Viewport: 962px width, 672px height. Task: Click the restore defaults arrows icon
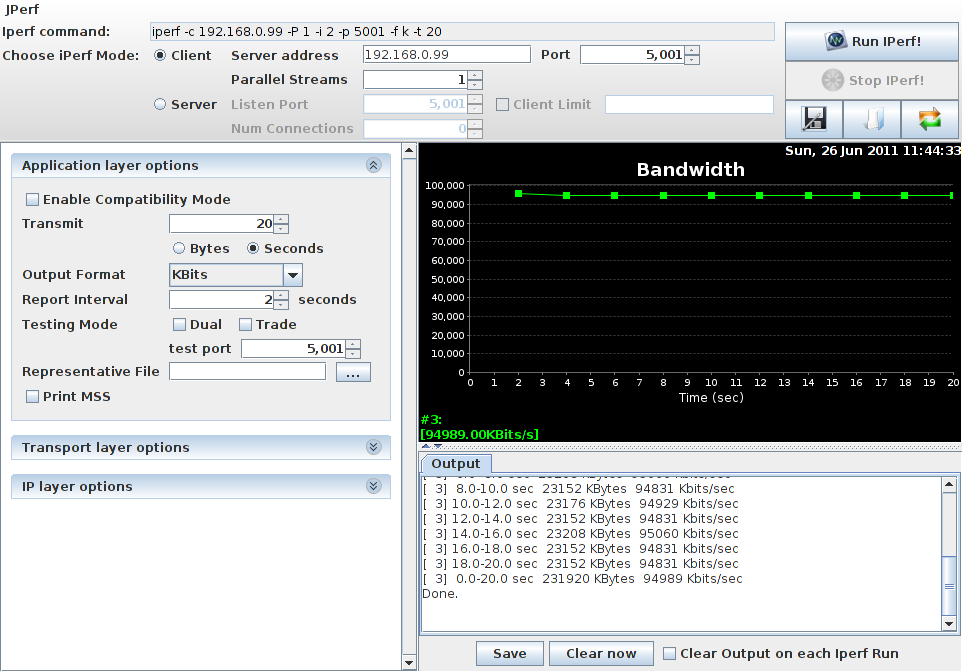pyautogui.click(x=929, y=119)
